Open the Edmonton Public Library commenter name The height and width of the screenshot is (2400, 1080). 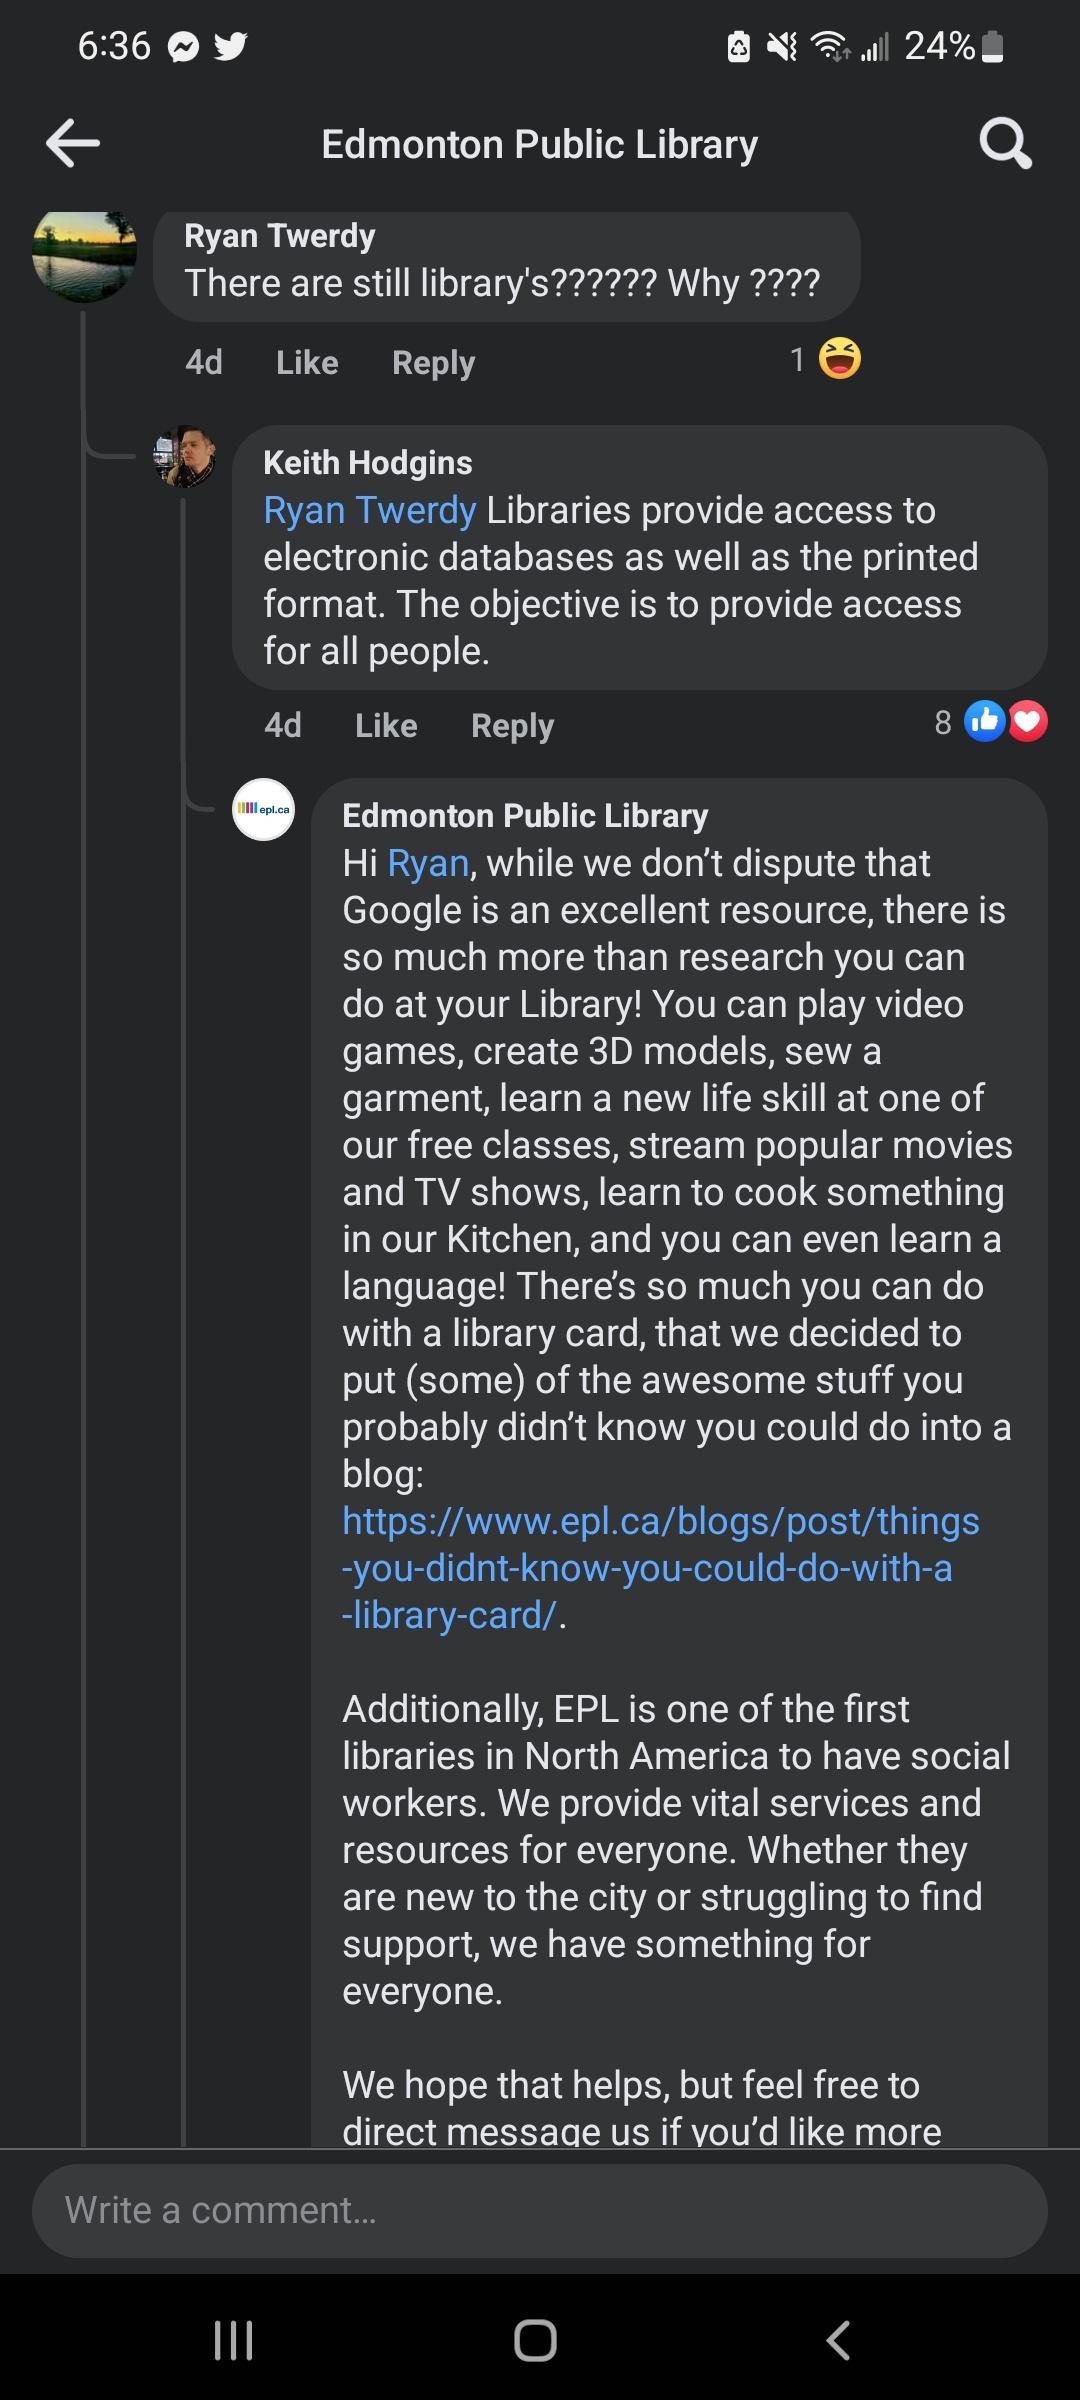click(x=525, y=816)
